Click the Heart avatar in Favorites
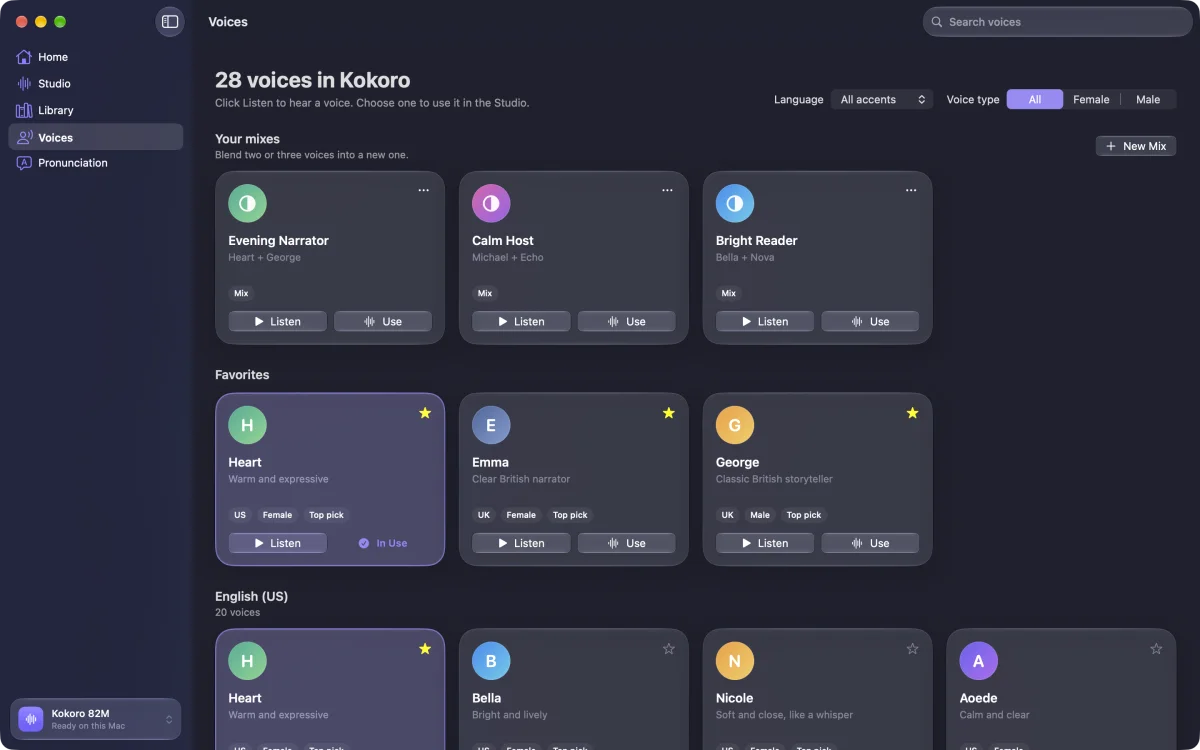The width and height of the screenshot is (1200, 750). [247, 425]
